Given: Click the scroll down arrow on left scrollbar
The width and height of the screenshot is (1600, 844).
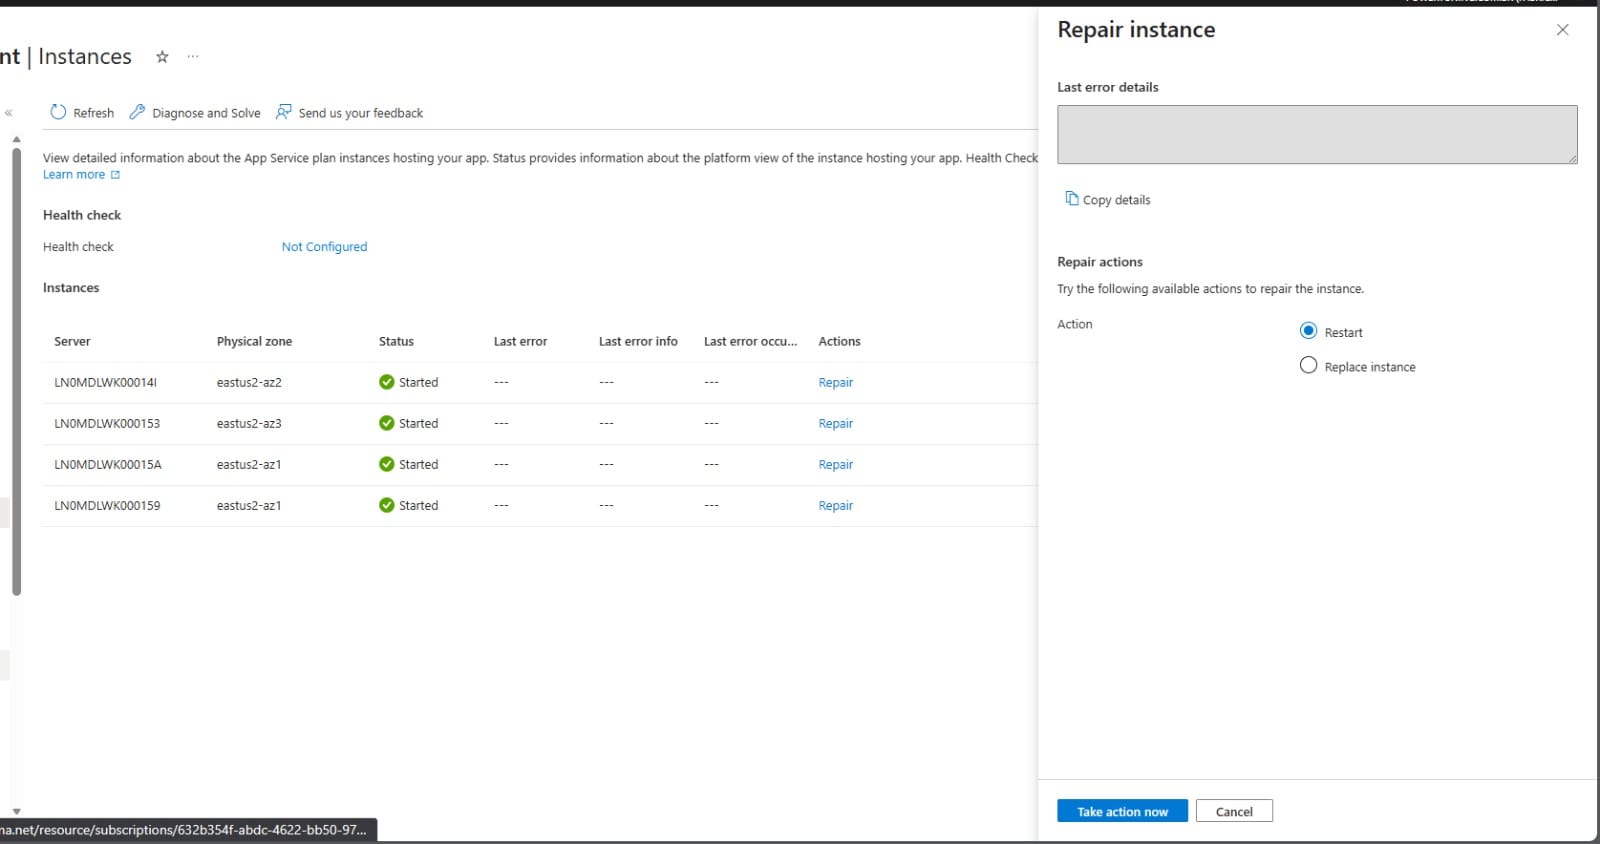Looking at the screenshot, I should point(16,811).
